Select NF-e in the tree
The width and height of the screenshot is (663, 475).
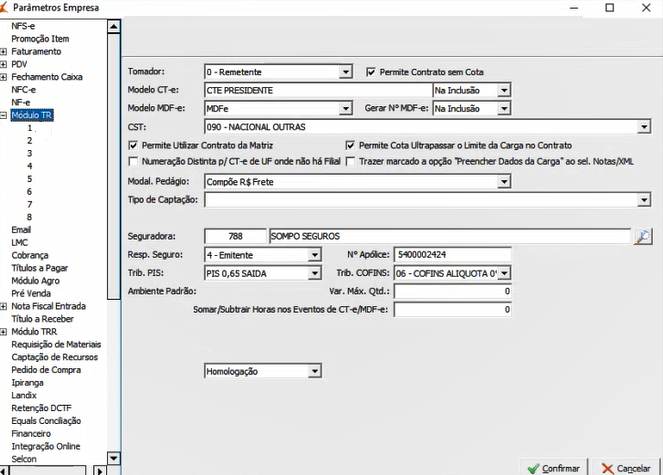click(x=21, y=102)
